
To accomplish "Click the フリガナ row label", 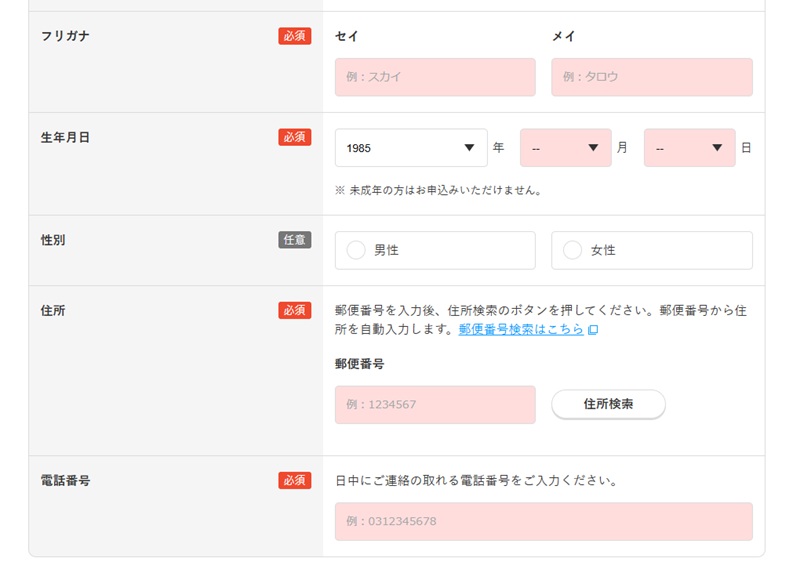I will [66, 36].
